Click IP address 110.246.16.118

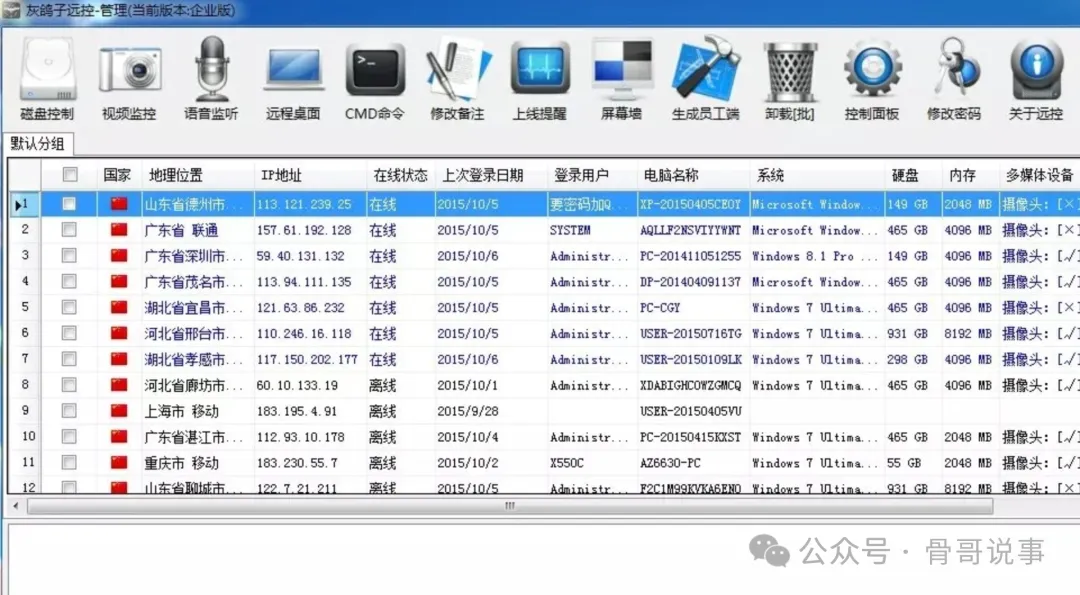[304, 333]
